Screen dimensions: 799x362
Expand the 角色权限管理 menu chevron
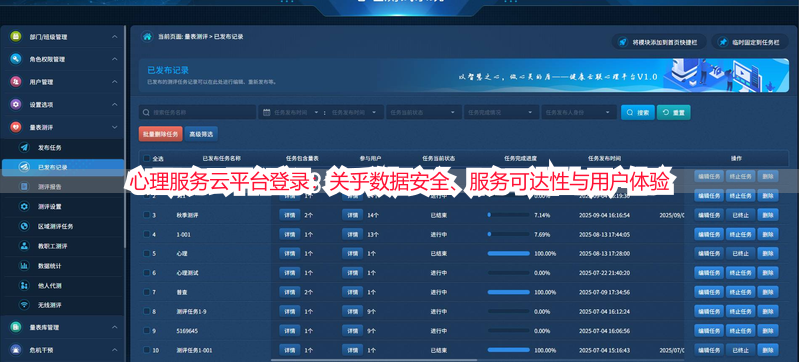click(x=115, y=59)
